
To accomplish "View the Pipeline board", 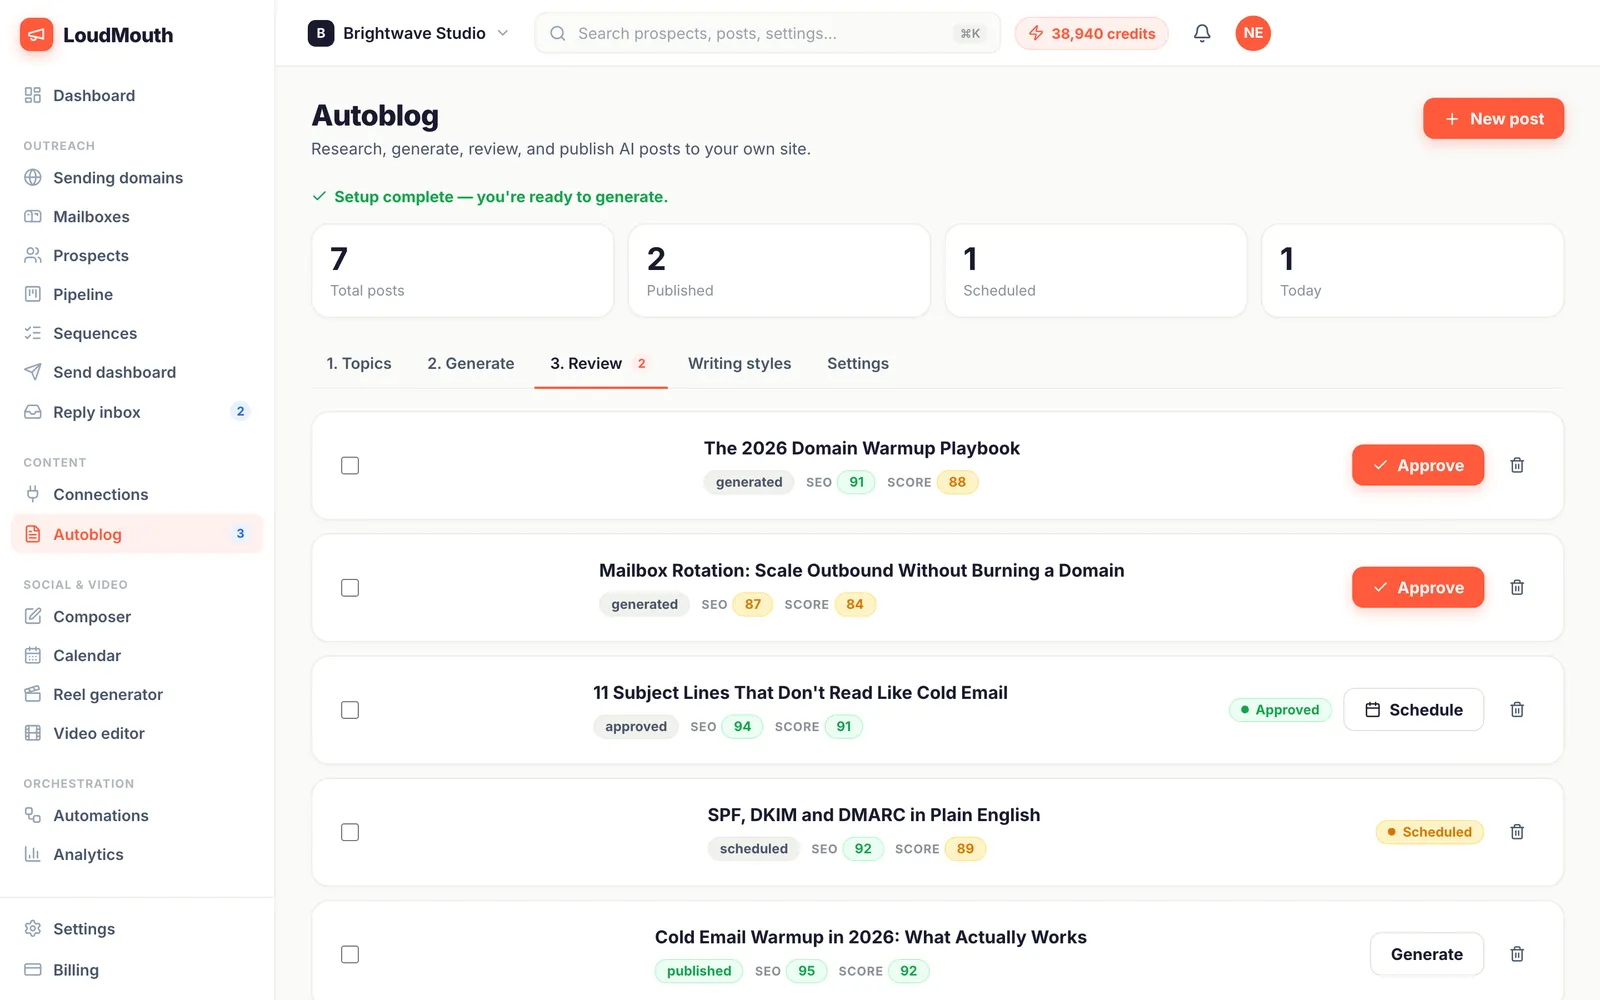I will pos(137,294).
